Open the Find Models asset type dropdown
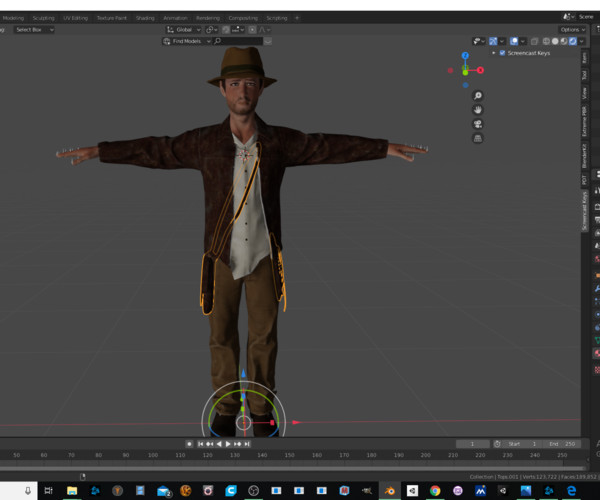Viewport: 600px width, 500px height. [187, 41]
